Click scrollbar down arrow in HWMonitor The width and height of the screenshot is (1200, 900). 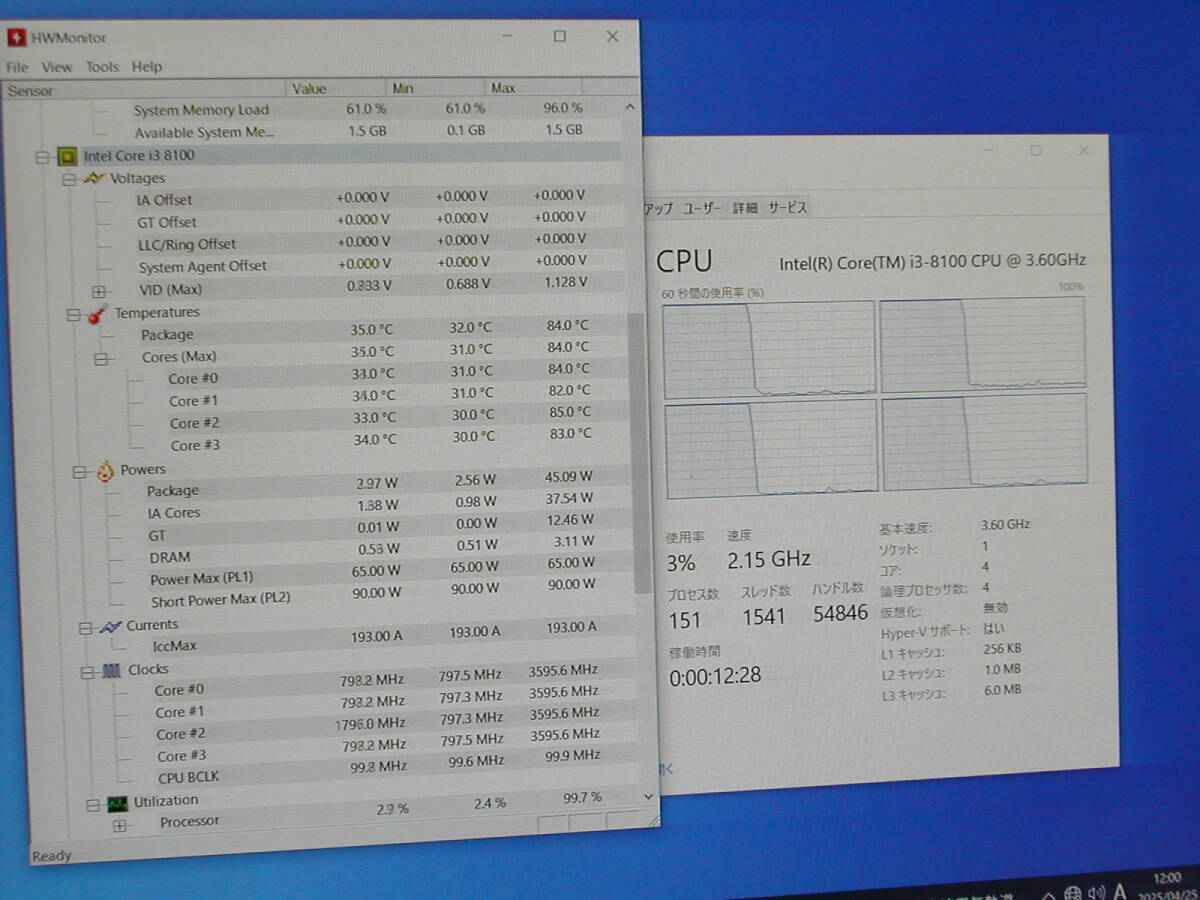tap(647, 796)
